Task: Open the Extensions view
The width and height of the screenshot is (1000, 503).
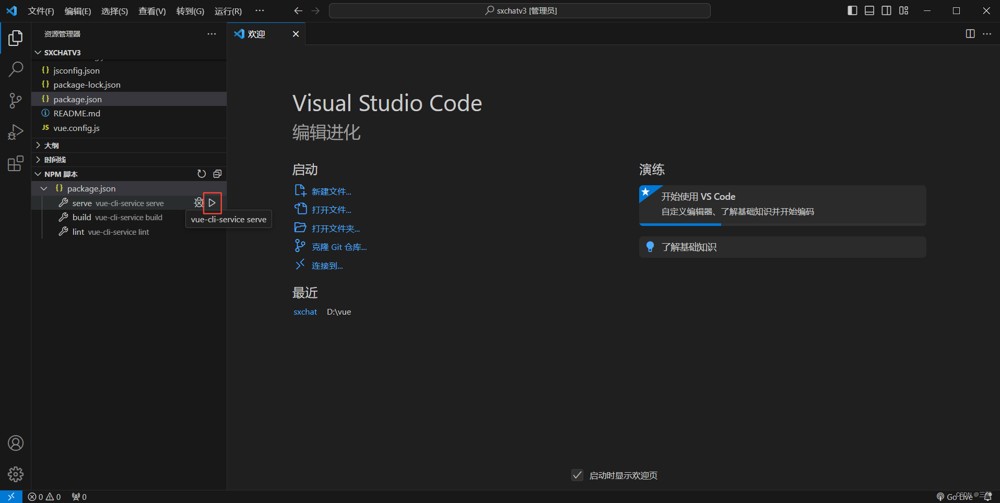Action: pos(15,163)
